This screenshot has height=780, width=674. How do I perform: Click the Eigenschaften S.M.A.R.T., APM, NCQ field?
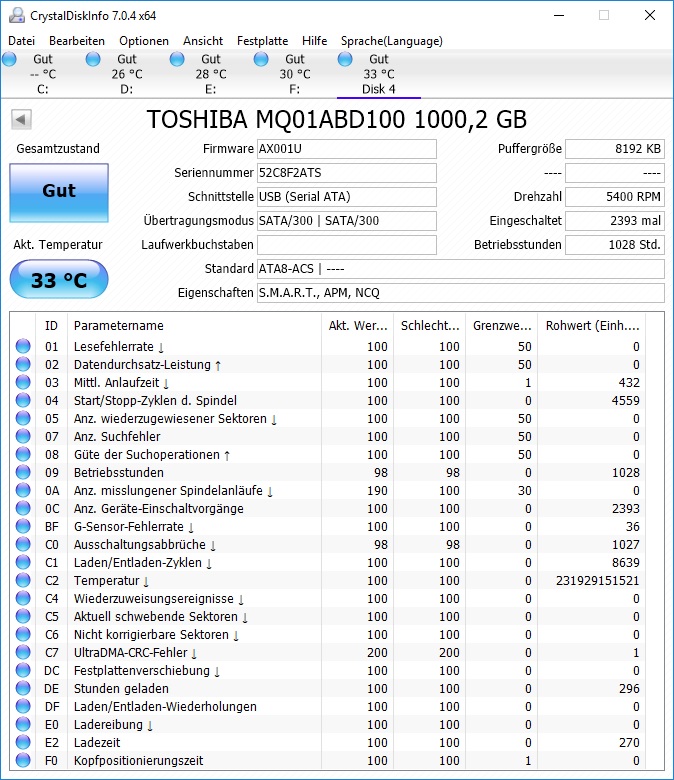pyautogui.click(x=461, y=292)
